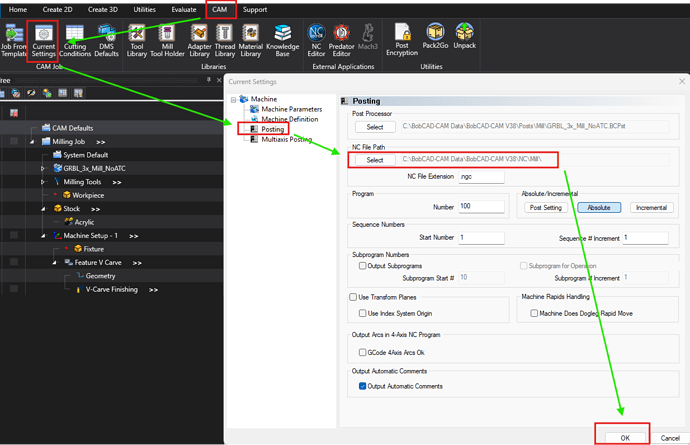Launch the NC Editor
The width and height of the screenshot is (690, 445).
coord(317,40)
